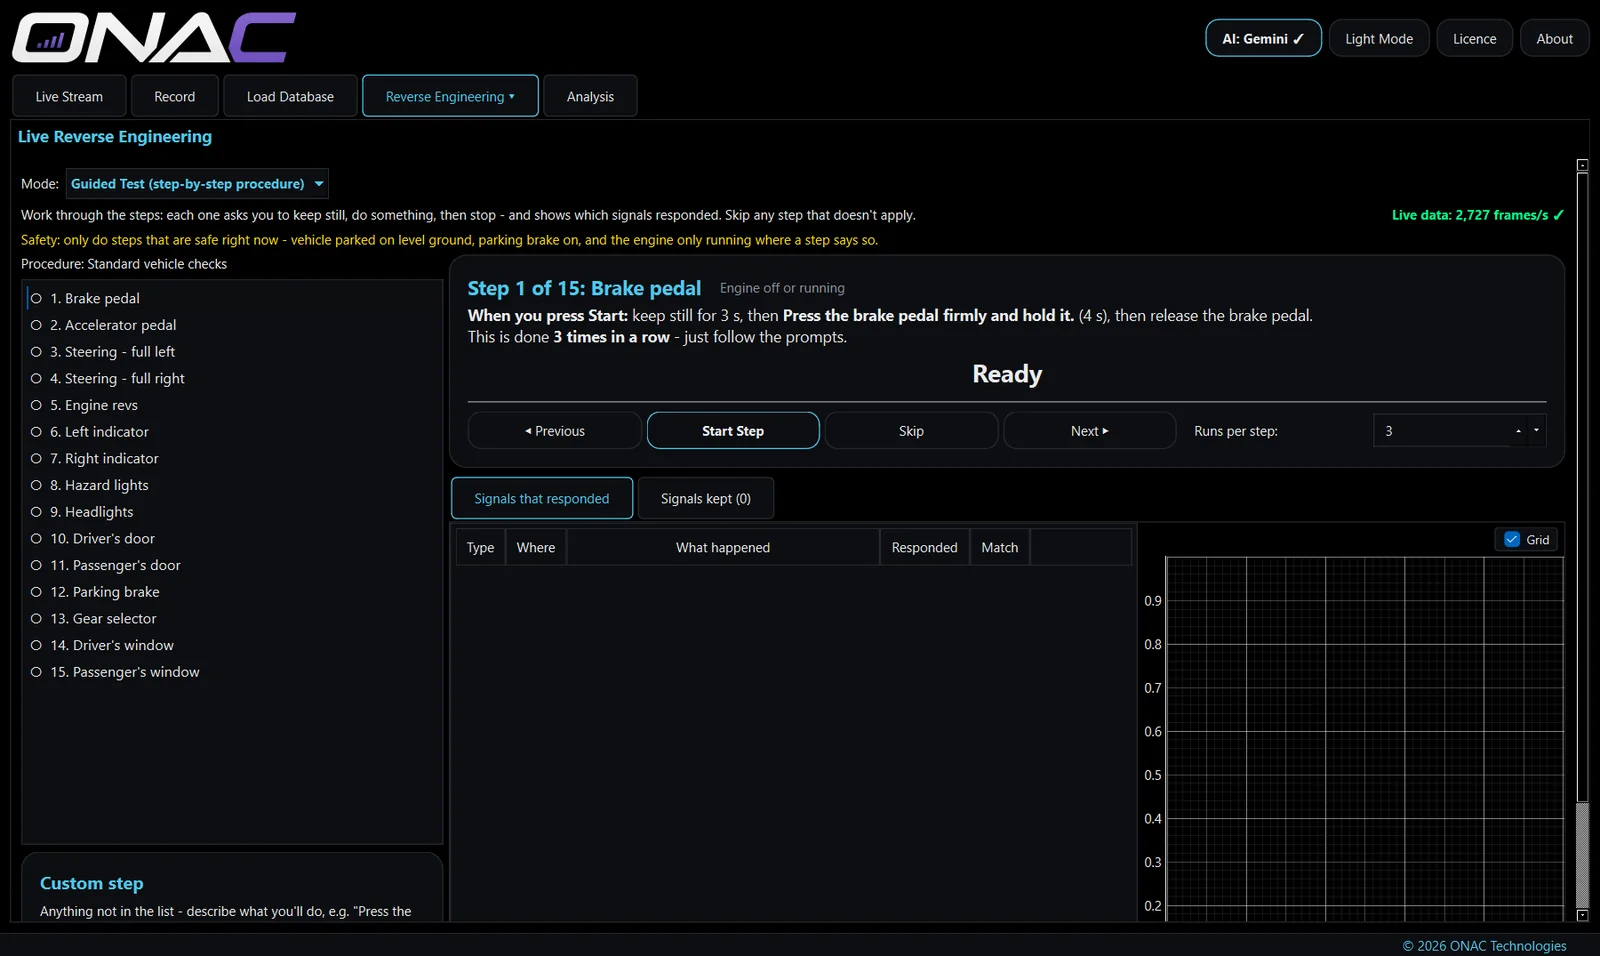
Task: Select the 12. Parking brake step
Action: pos(232,592)
